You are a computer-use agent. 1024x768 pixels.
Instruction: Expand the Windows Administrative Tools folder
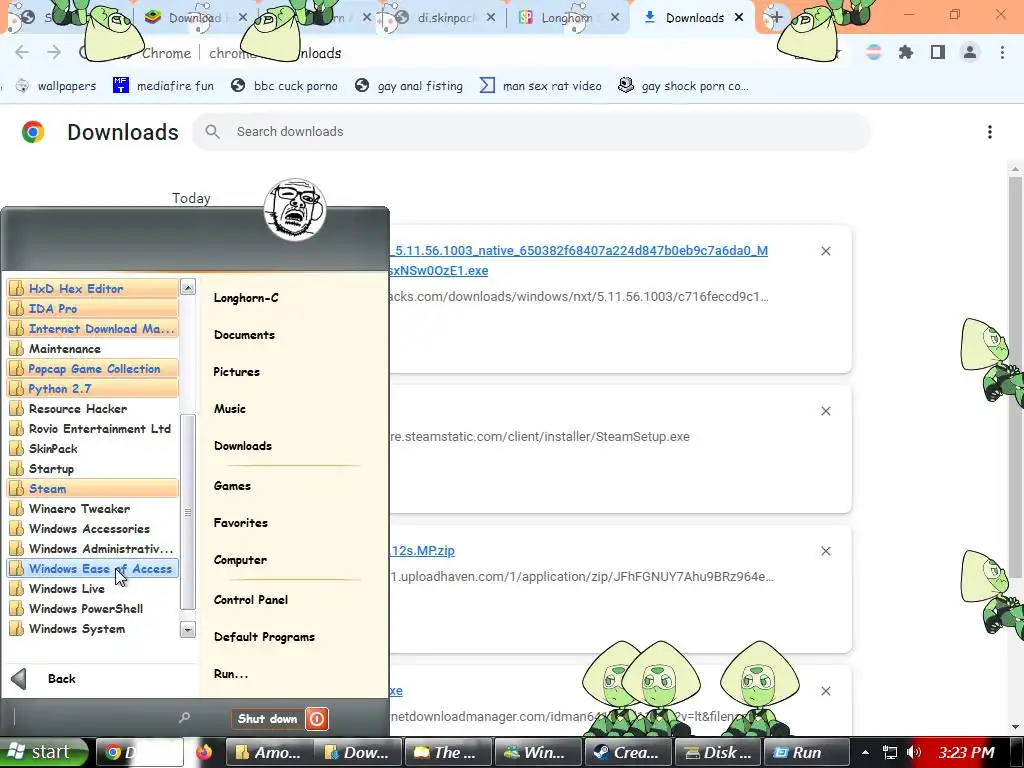coord(93,549)
